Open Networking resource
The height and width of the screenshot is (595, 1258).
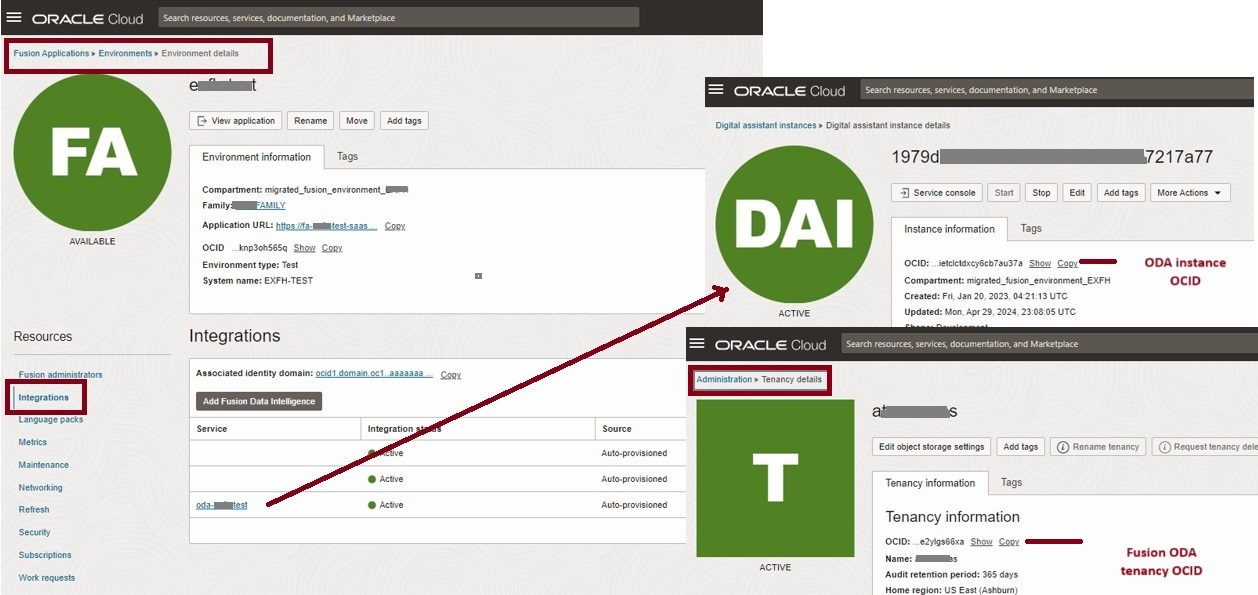[x=40, y=488]
